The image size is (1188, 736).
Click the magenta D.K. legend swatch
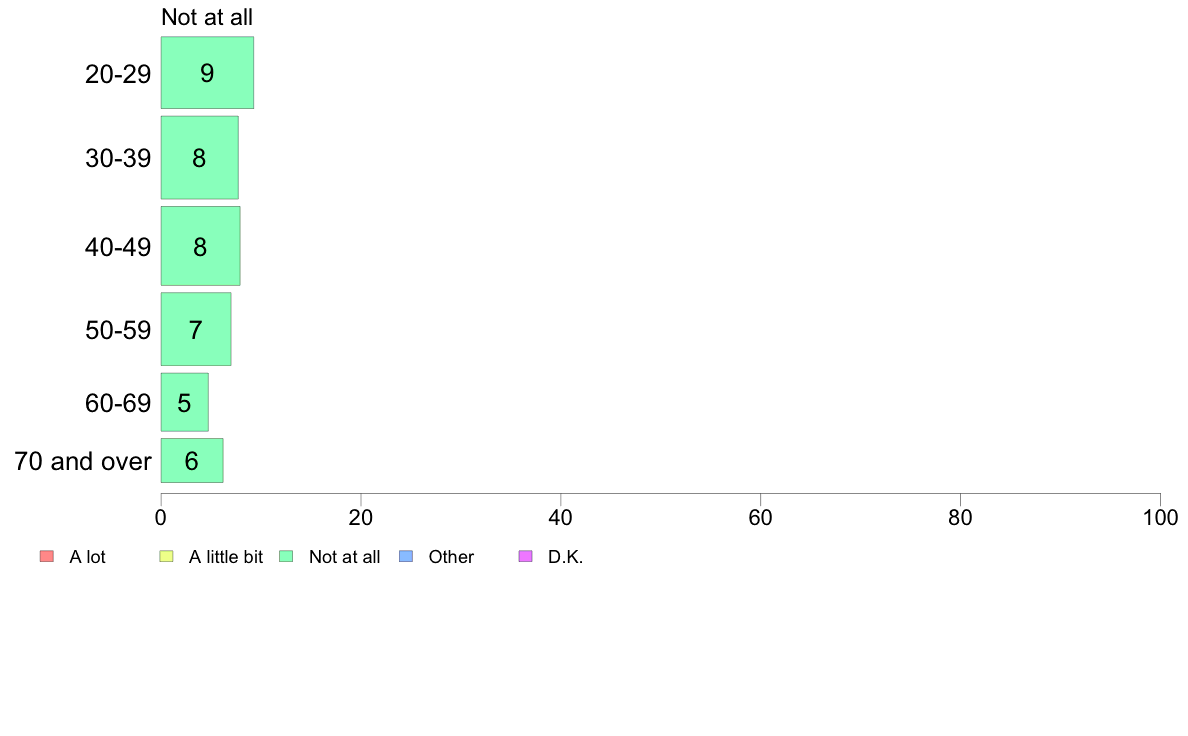tap(526, 556)
